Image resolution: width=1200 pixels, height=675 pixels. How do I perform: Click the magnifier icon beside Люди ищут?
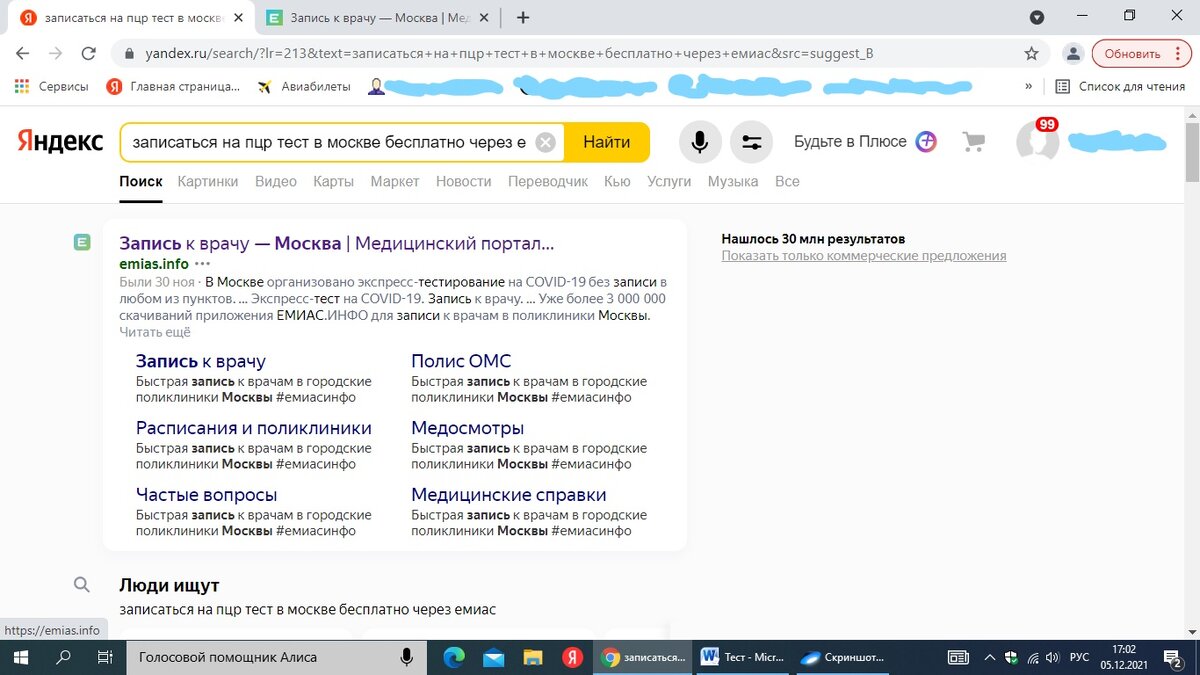tap(82, 585)
